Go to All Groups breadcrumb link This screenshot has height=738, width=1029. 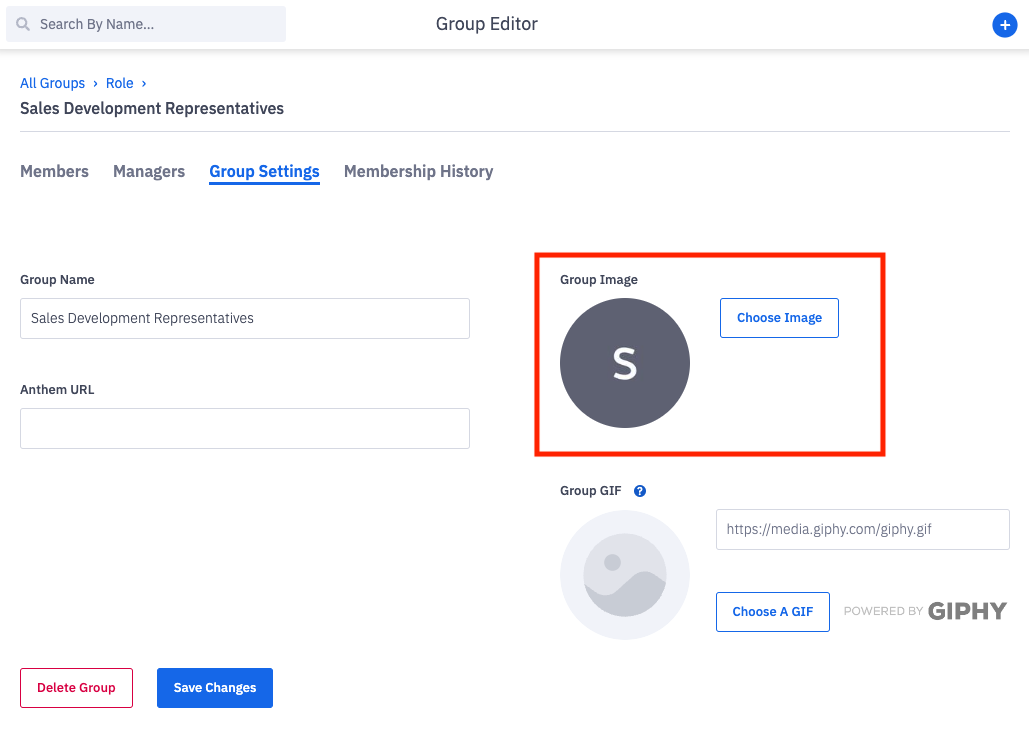[x=52, y=83]
